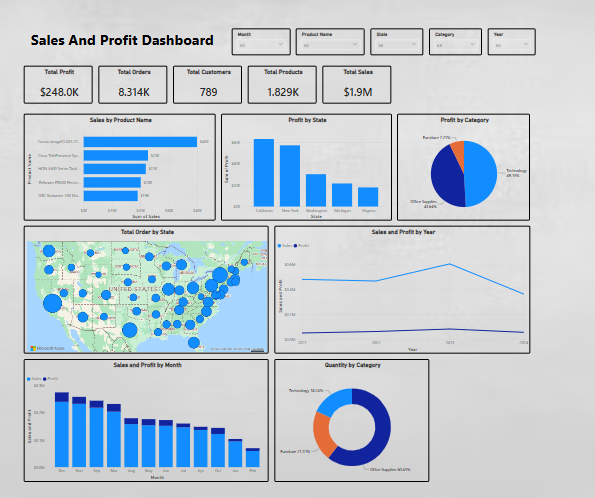595x498 pixels.
Task: Click the large California bubble on the map
Action: point(52,303)
